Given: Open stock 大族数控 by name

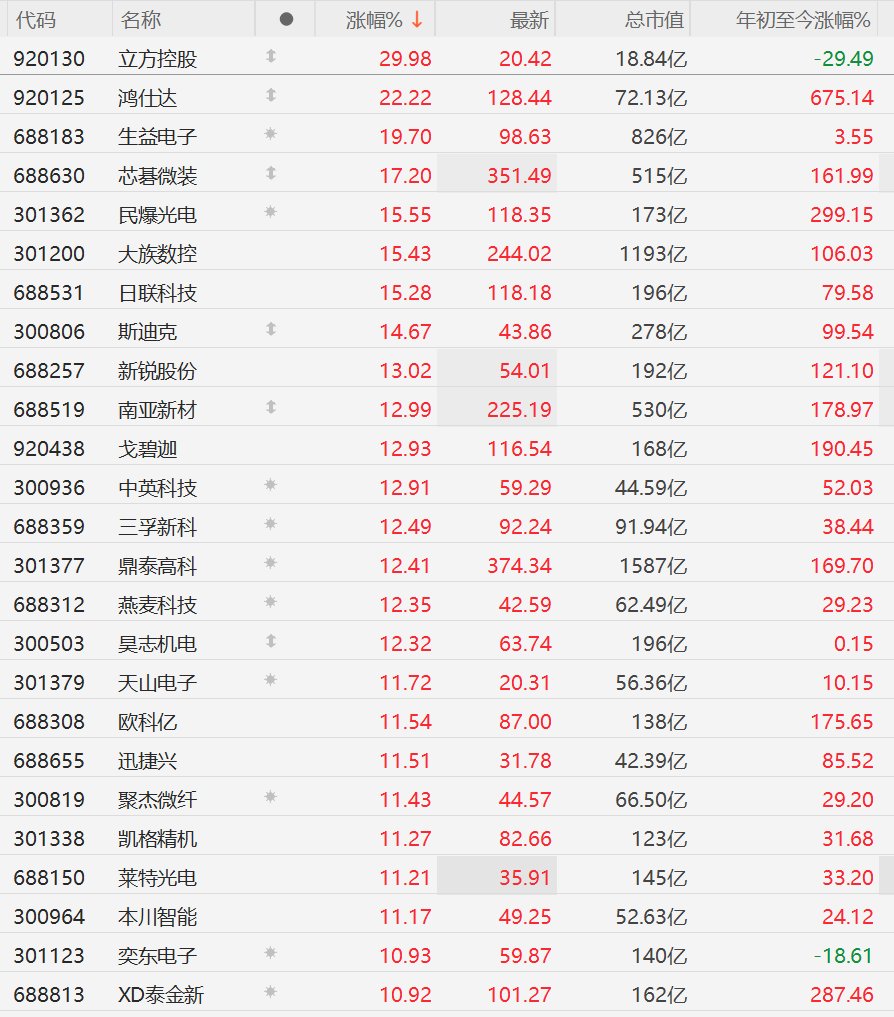Looking at the screenshot, I should click(158, 254).
